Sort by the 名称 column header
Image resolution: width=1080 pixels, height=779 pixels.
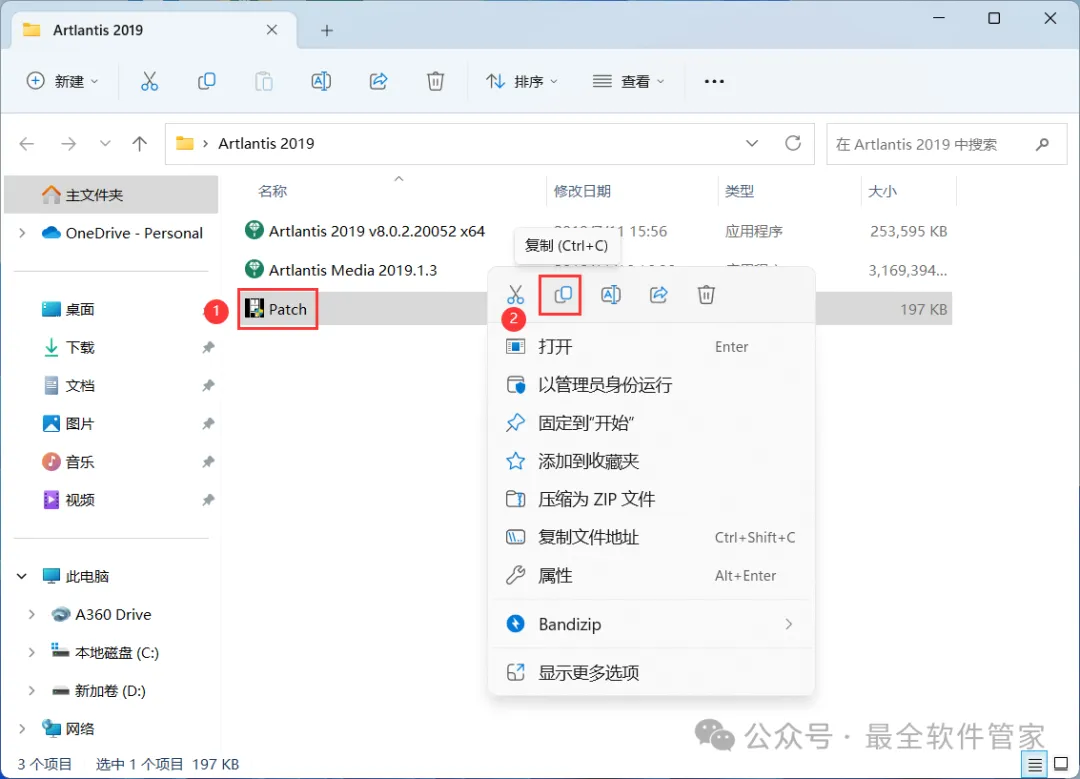[x=273, y=191]
